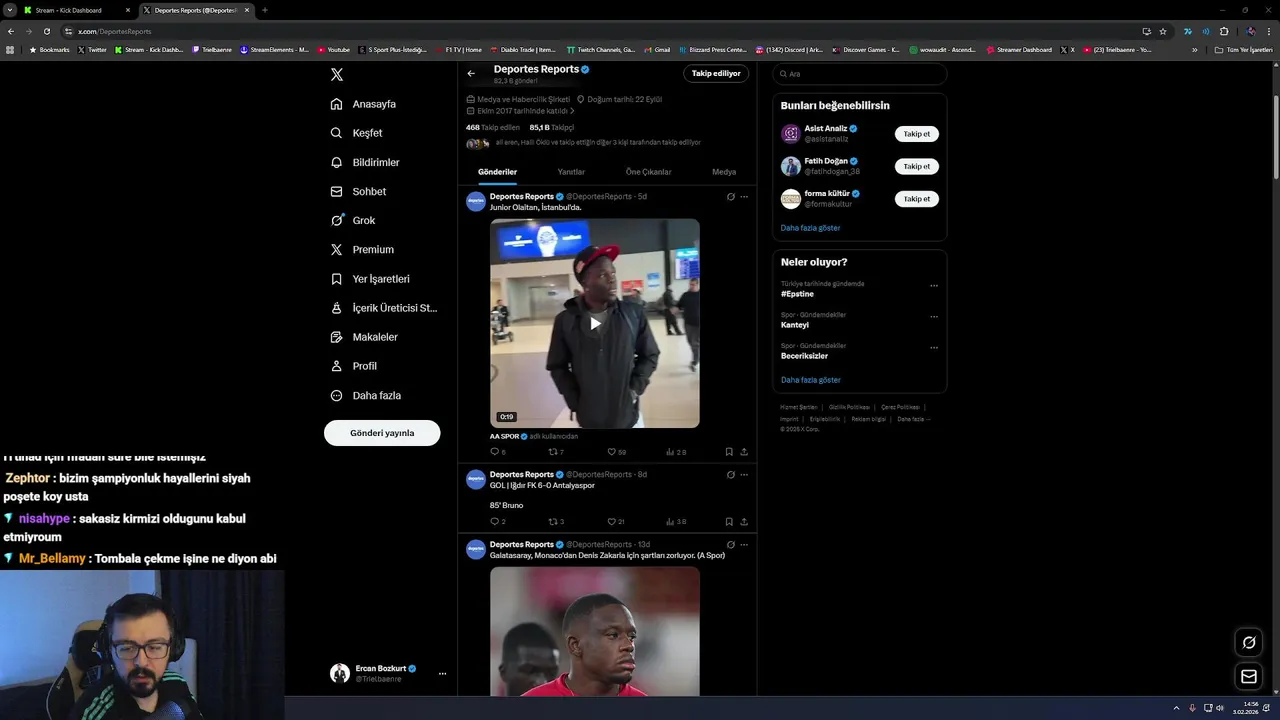This screenshot has width=1280, height=720.
Task: Open more options on Denis Zakaria post
Action: pyautogui.click(x=744, y=544)
